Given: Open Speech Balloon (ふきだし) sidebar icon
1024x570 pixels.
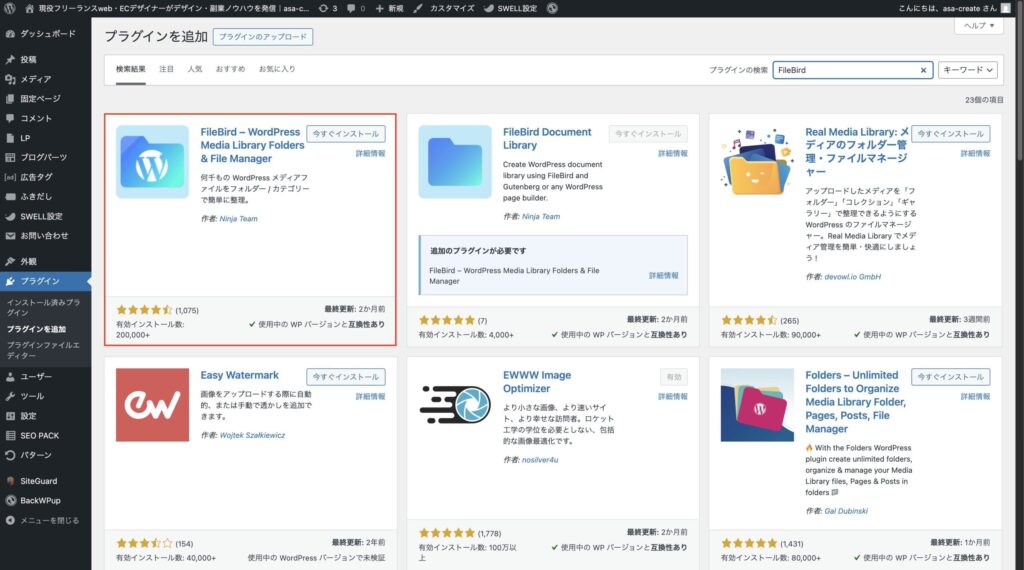Looking at the screenshot, I should click(10, 197).
